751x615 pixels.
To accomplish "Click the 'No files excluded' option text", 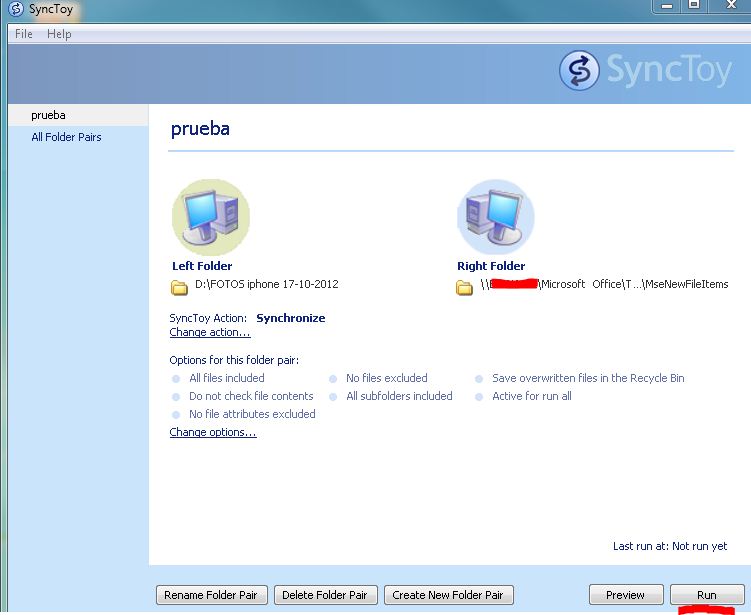I will (387, 378).
